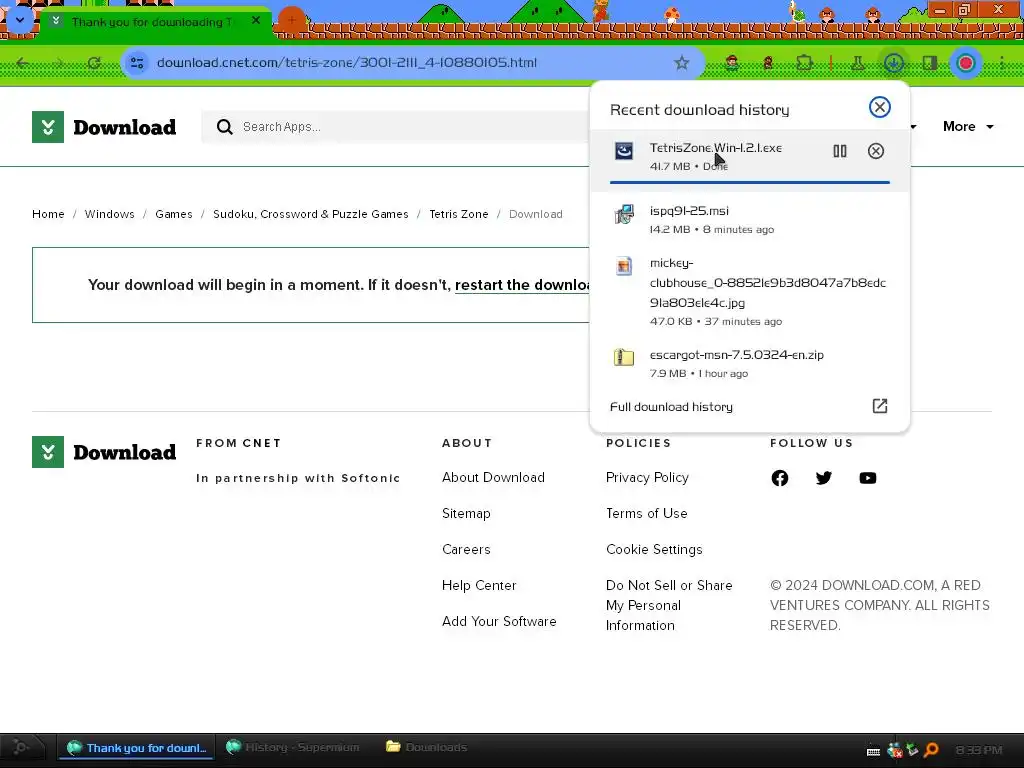This screenshot has width=1024, height=768.
Task: Open the small Mario character extension icon
Action: [x=768, y=63]
